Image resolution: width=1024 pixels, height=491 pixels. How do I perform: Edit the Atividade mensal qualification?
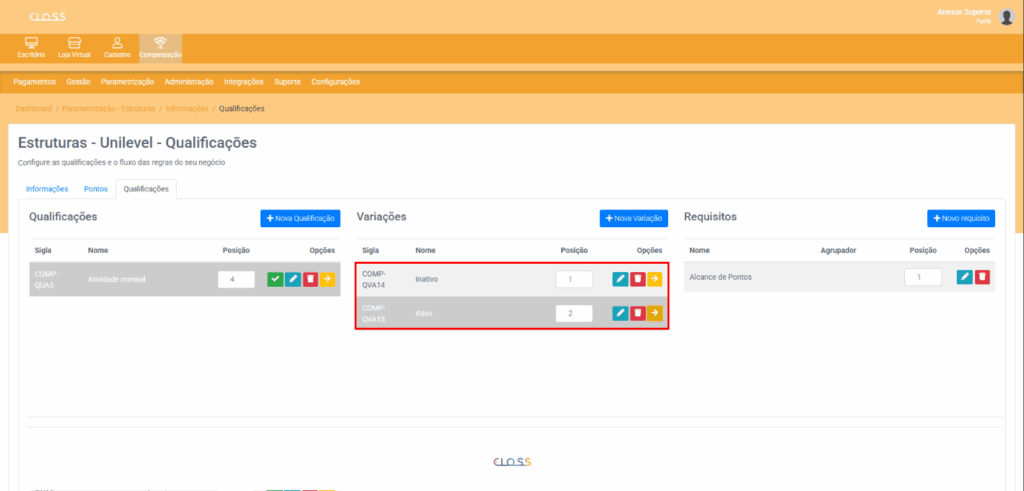292,279
